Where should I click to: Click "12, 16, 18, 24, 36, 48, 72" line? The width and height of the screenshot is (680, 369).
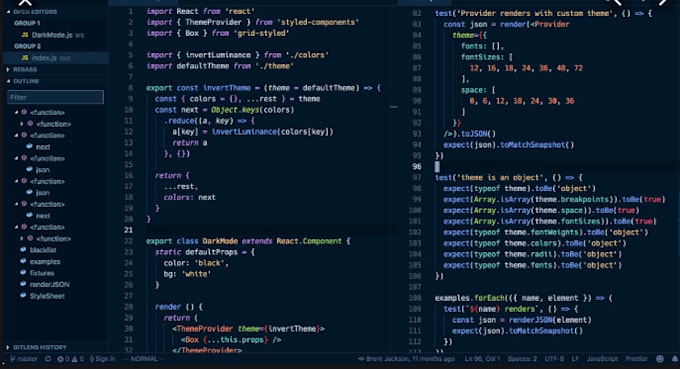click(526, 68)
